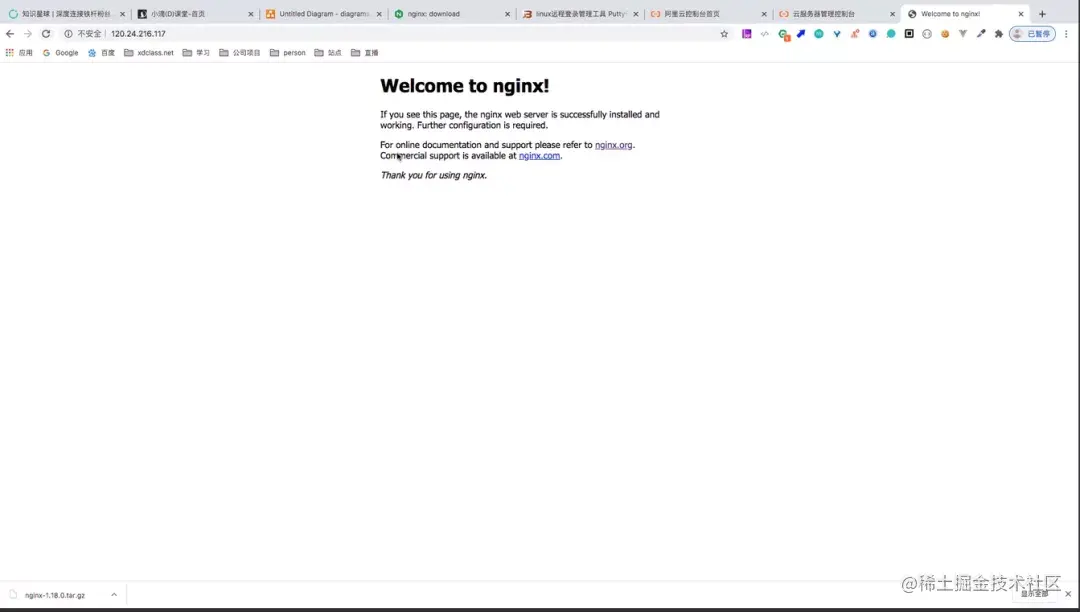Open the code brackets extension icon

pos(765,34)
